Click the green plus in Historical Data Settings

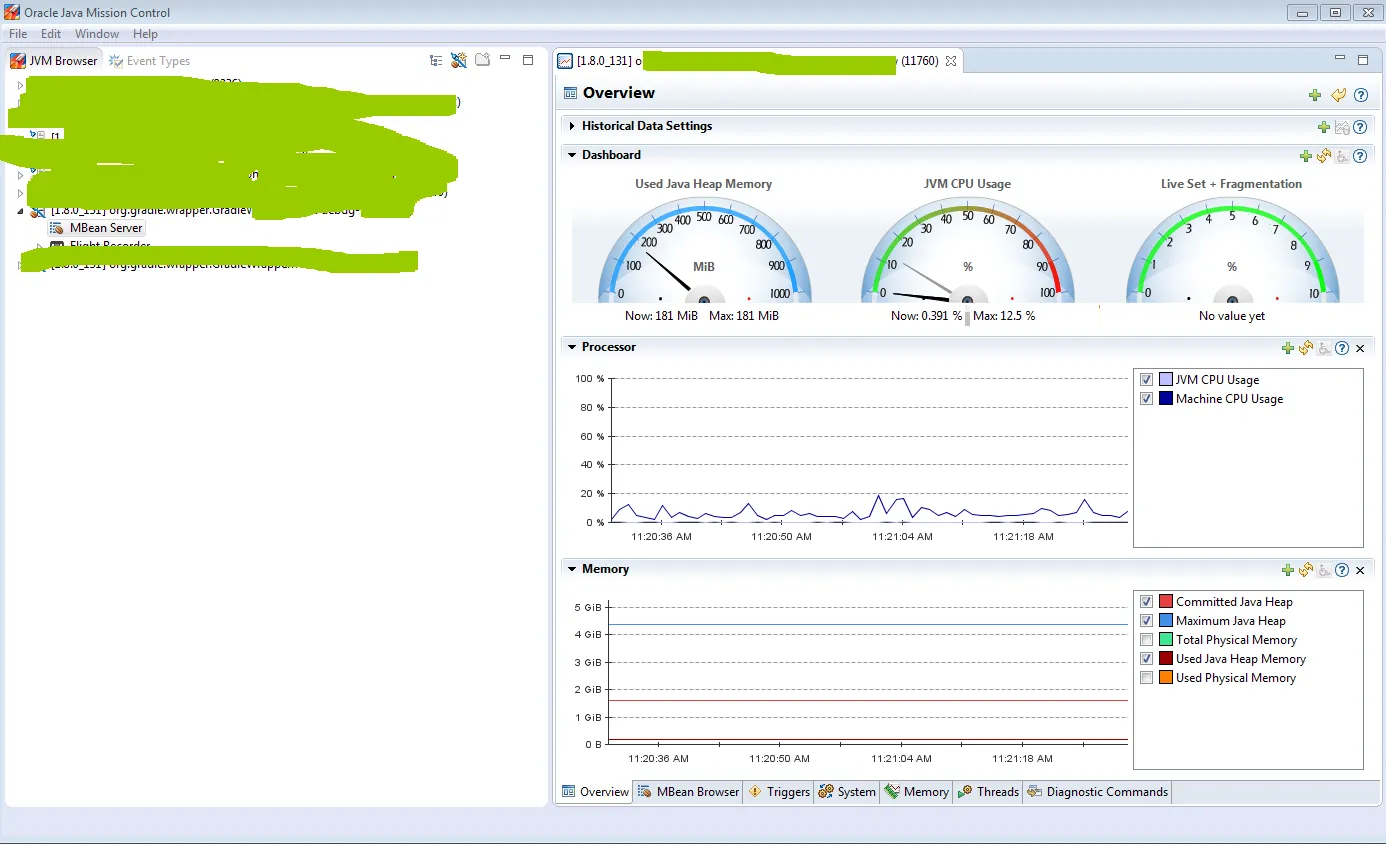1324,127
